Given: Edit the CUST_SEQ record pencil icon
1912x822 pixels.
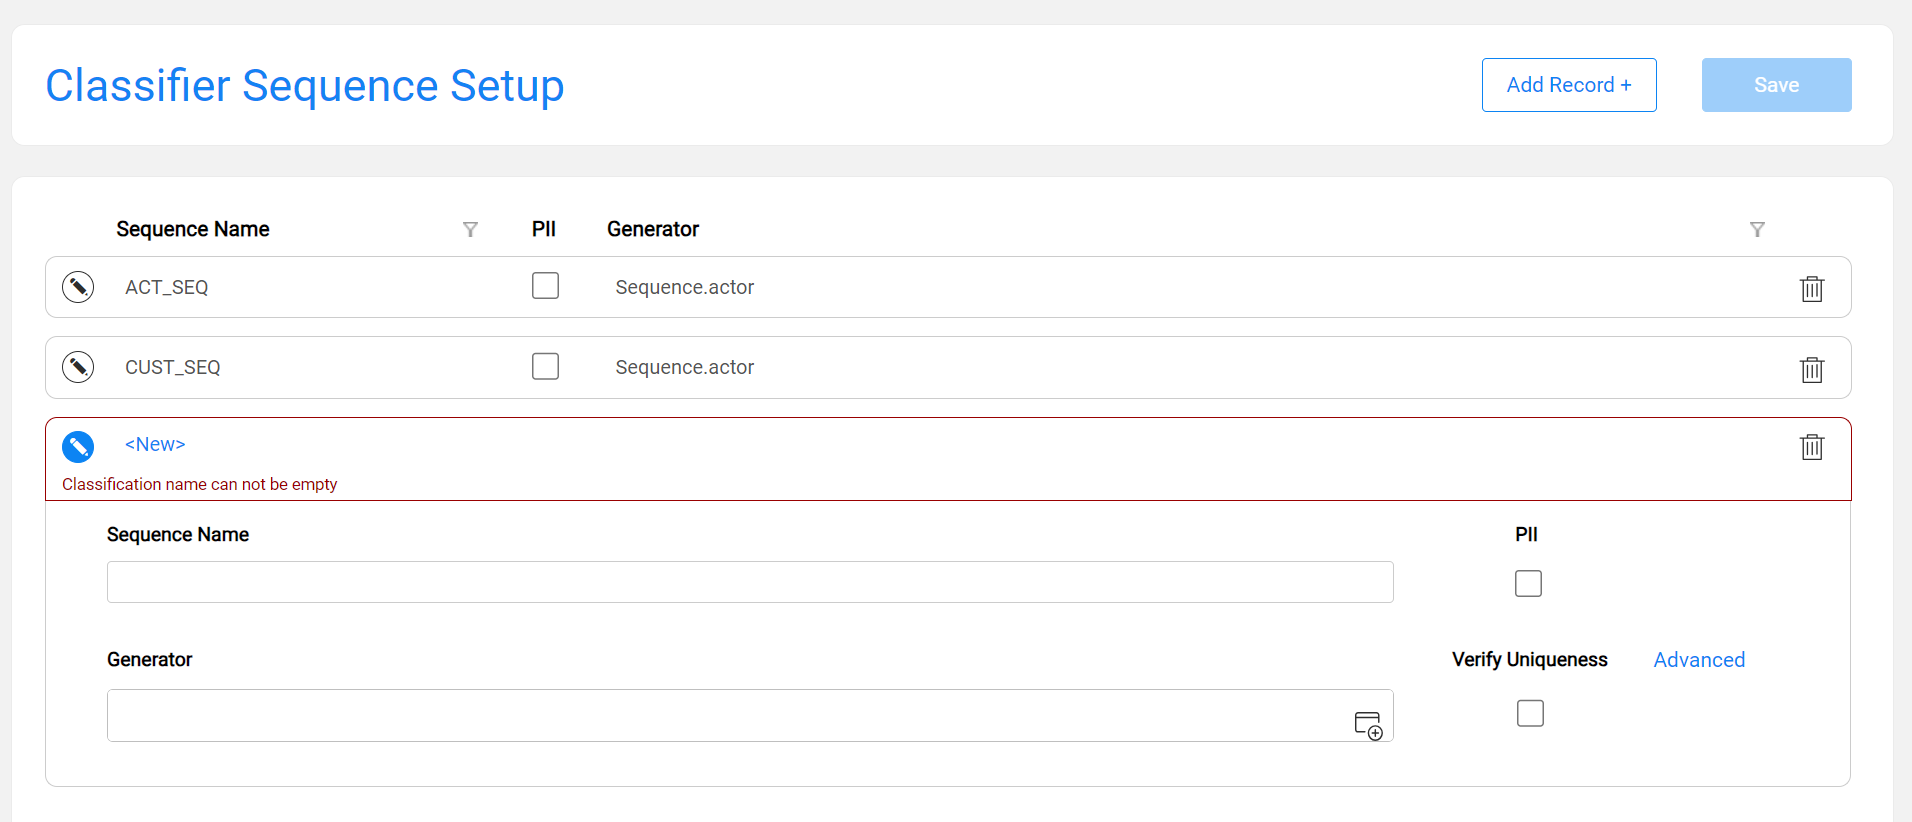Looking at the screenshot, I should (x=78, y=367).
